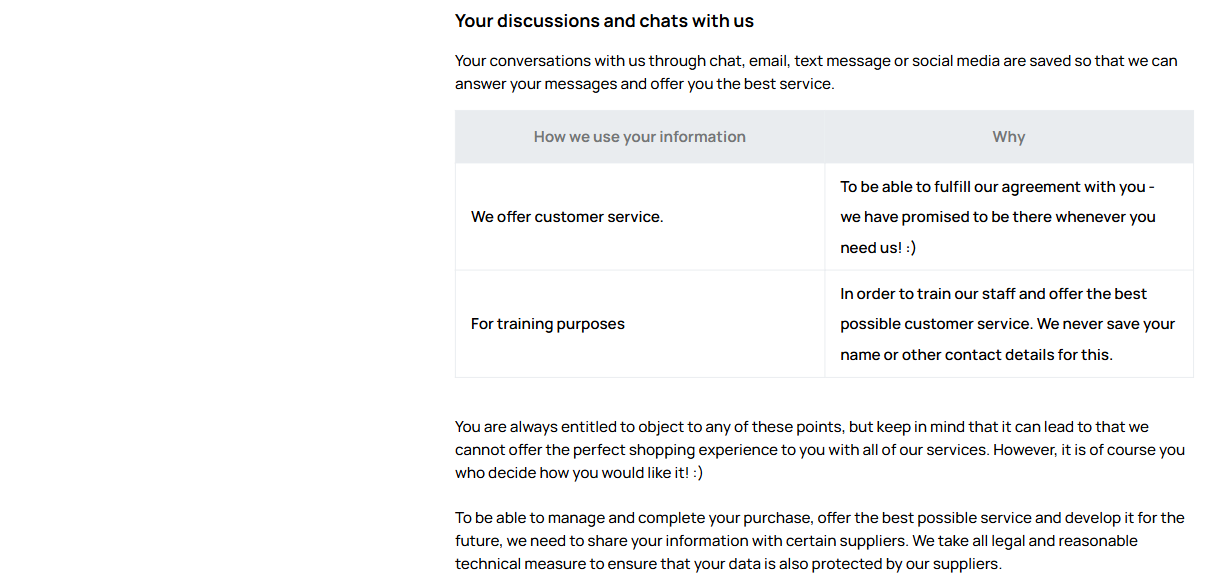This screenshot has height=585, width=1209.
Task: Click the line "we have promised to be there whenever you"
Action: point(997,217)
